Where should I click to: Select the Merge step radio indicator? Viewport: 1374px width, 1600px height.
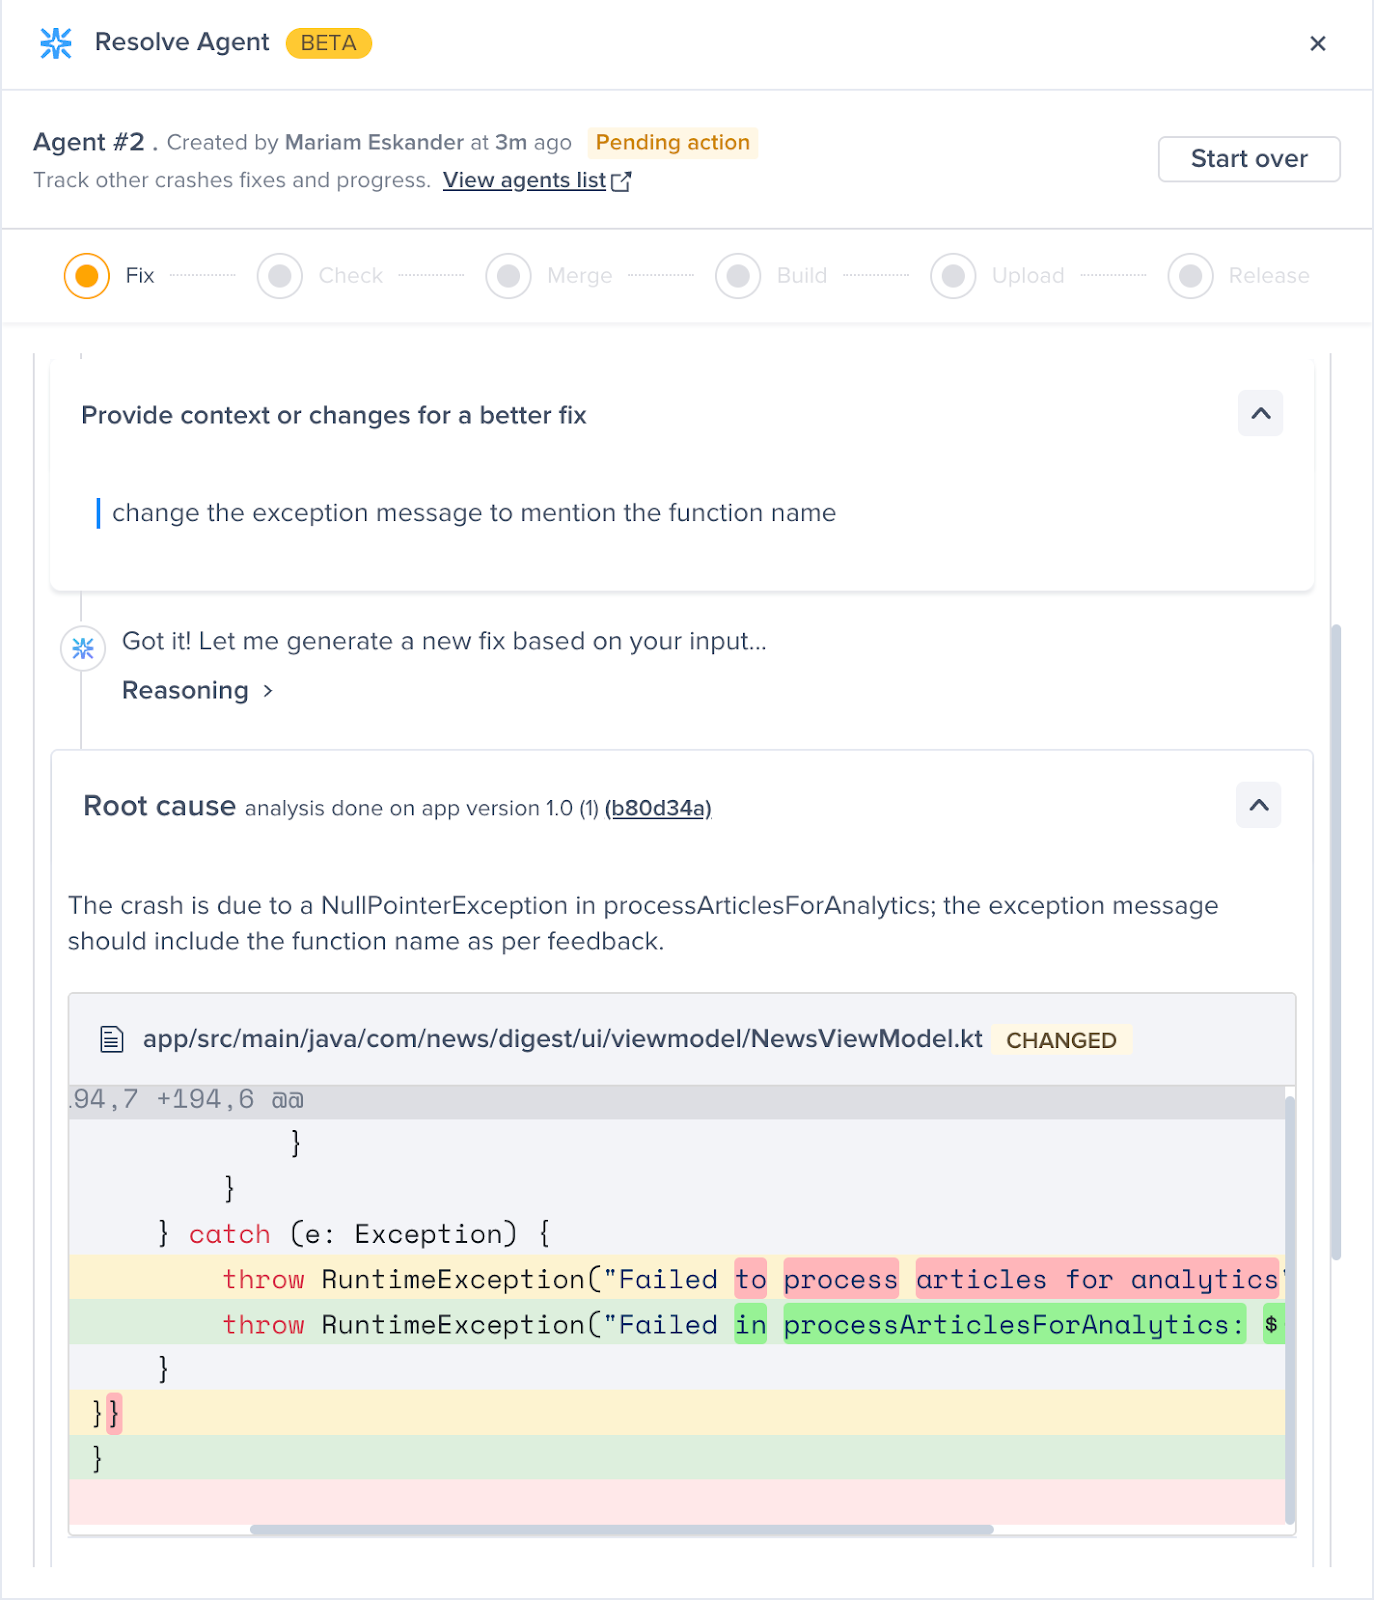click(509, 276)
